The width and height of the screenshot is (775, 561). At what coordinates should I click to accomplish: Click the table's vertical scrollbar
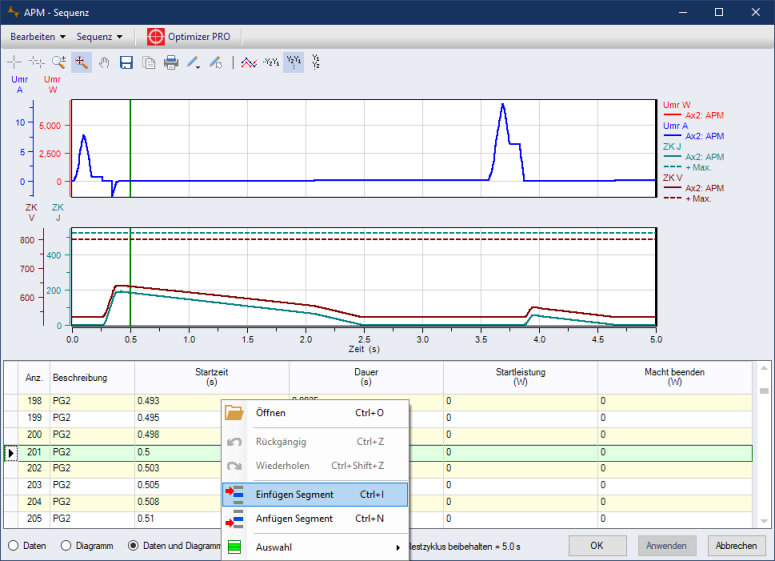764,450
